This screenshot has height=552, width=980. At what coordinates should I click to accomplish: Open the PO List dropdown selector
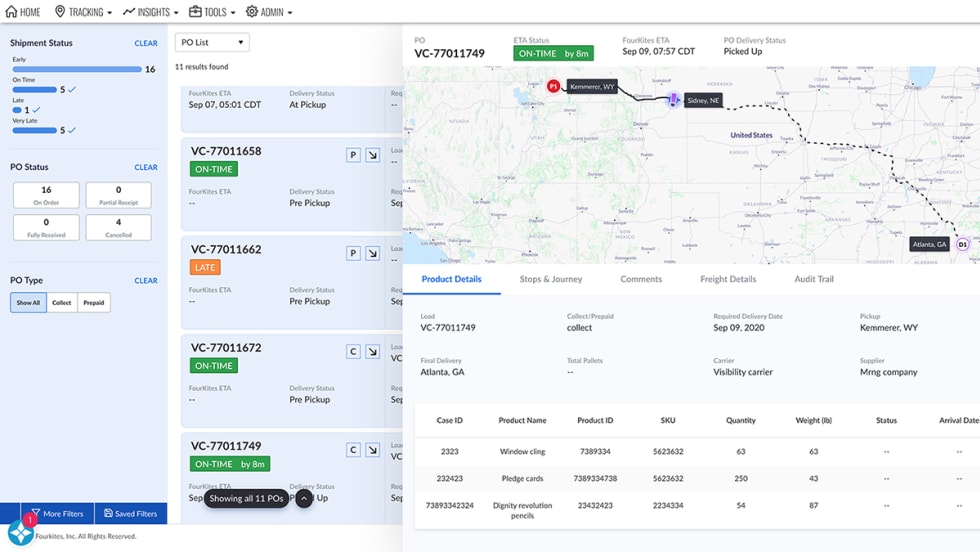click(x=212, y=42)
